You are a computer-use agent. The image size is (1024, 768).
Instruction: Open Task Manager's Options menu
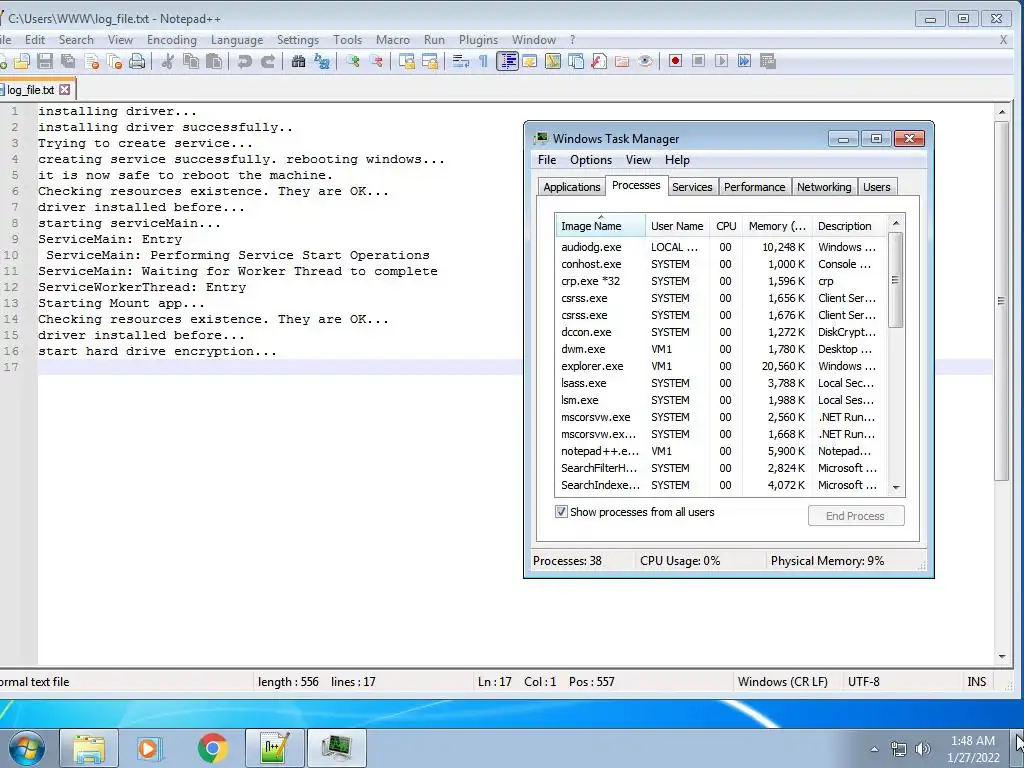(x=591, y=160)
